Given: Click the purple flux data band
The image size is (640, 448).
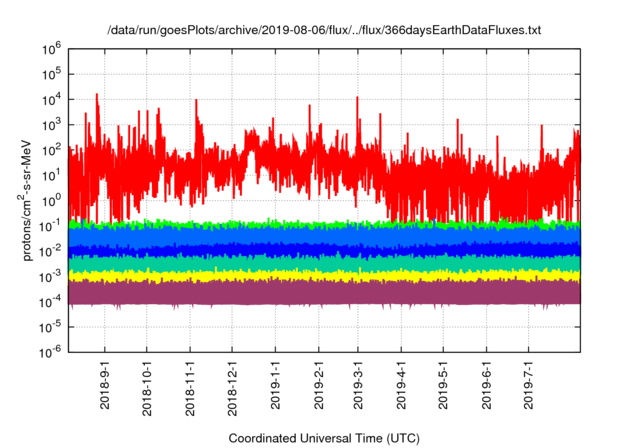Looking at the screenshot, I should (x=324, y=293).
